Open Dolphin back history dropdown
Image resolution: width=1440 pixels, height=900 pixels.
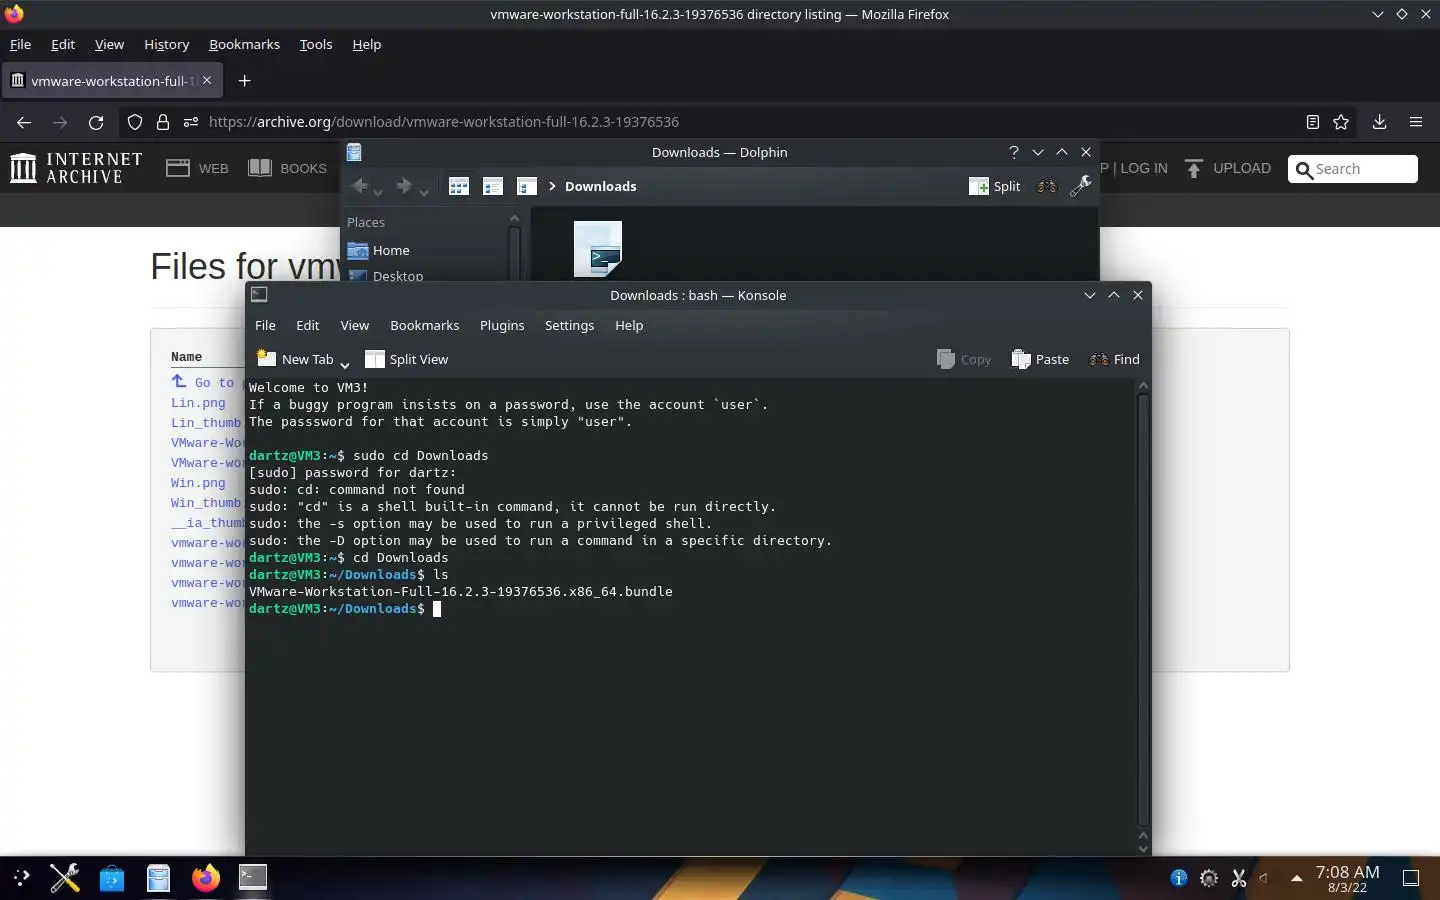[x=378, y=192]
